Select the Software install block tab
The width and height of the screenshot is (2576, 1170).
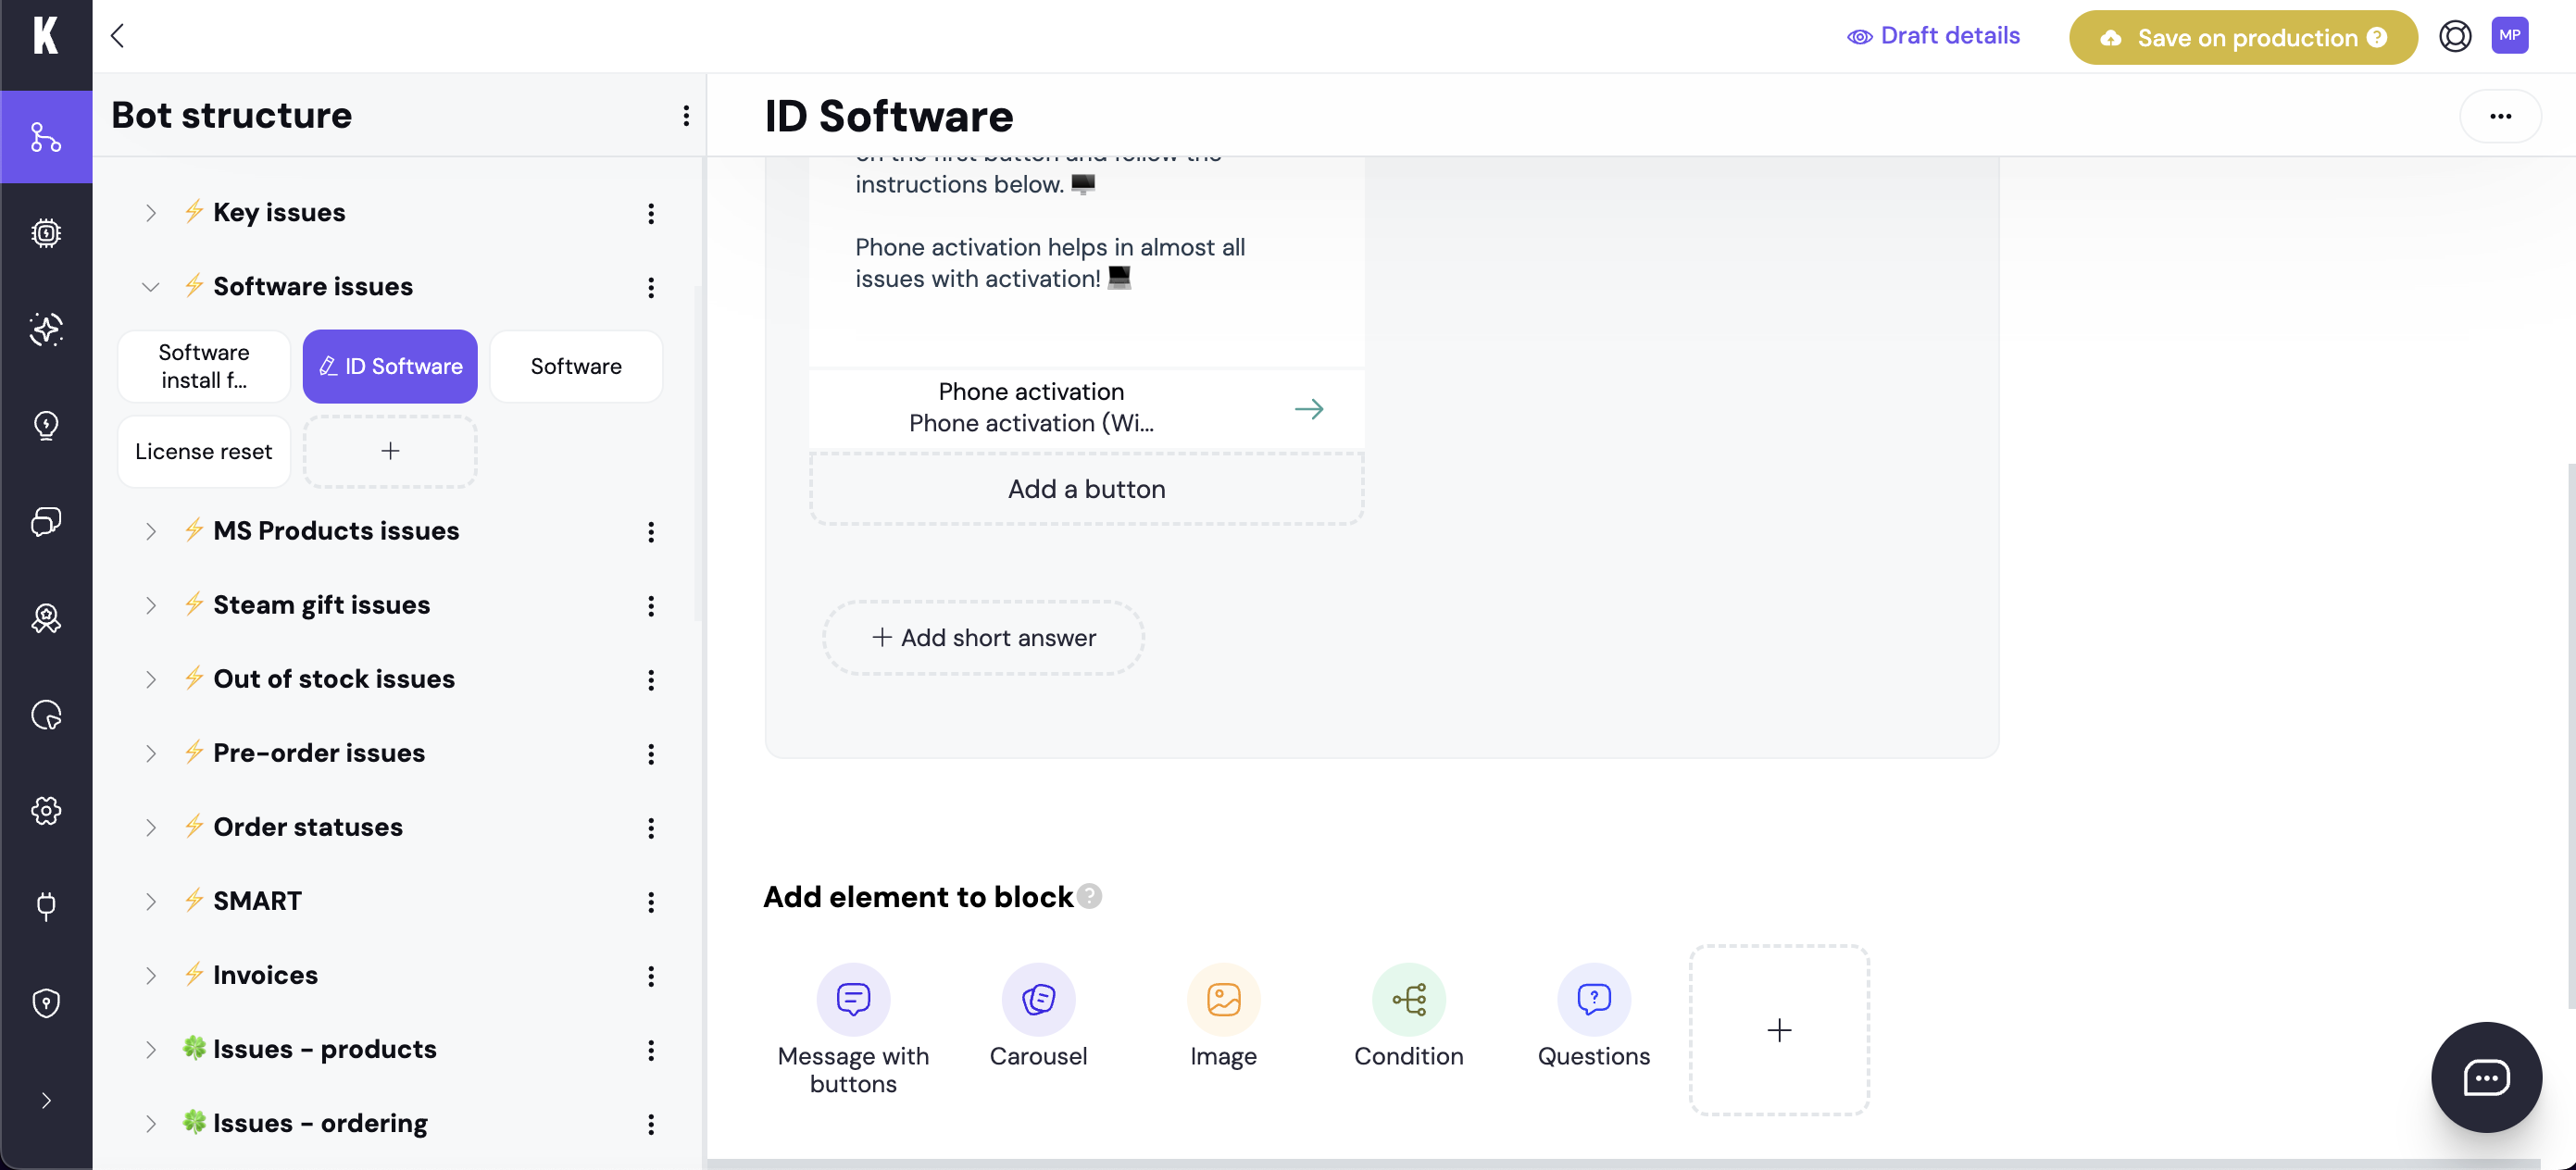point(203,366)
